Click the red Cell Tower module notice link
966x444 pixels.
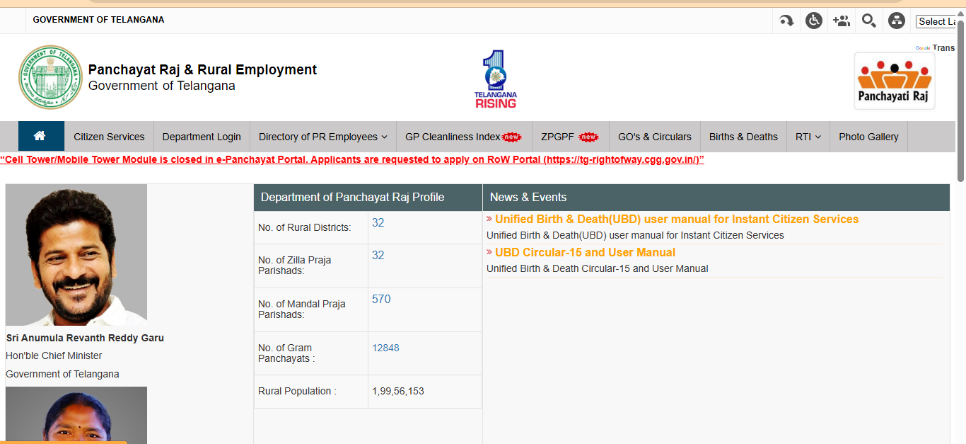coord(352,160)
